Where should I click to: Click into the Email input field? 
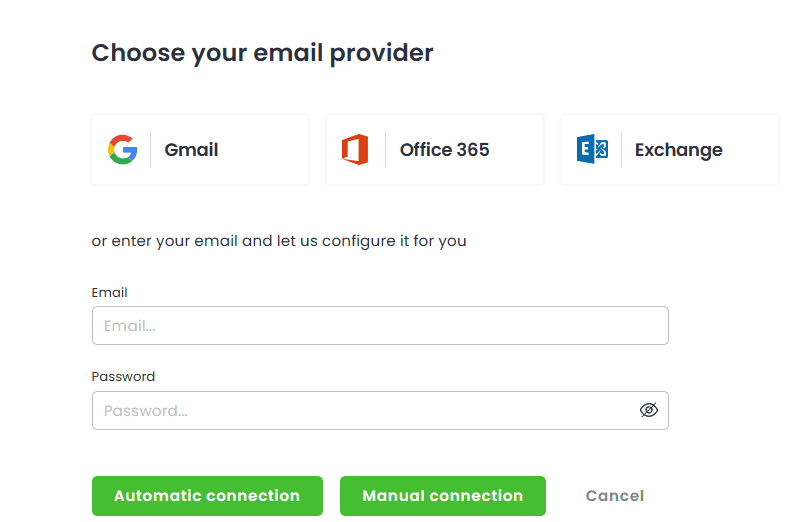pos(380,326)
